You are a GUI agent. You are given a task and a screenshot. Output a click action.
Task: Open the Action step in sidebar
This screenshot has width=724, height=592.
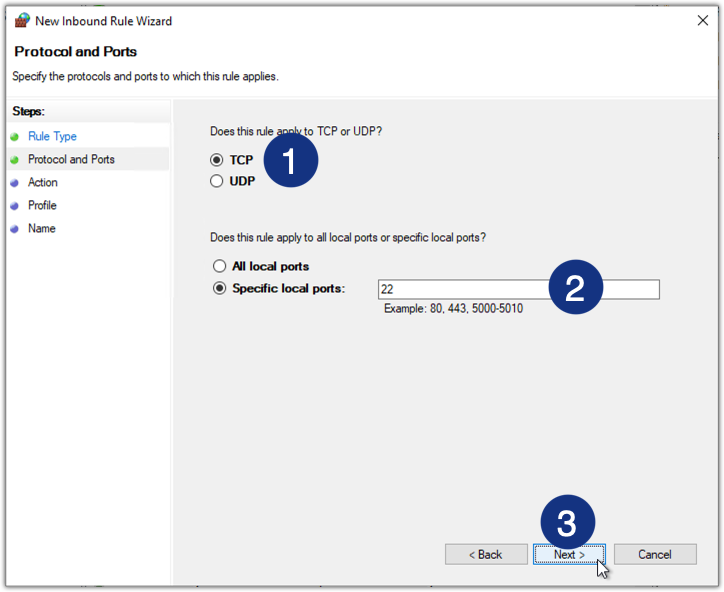pyautogui.click(x=43, y=182)
